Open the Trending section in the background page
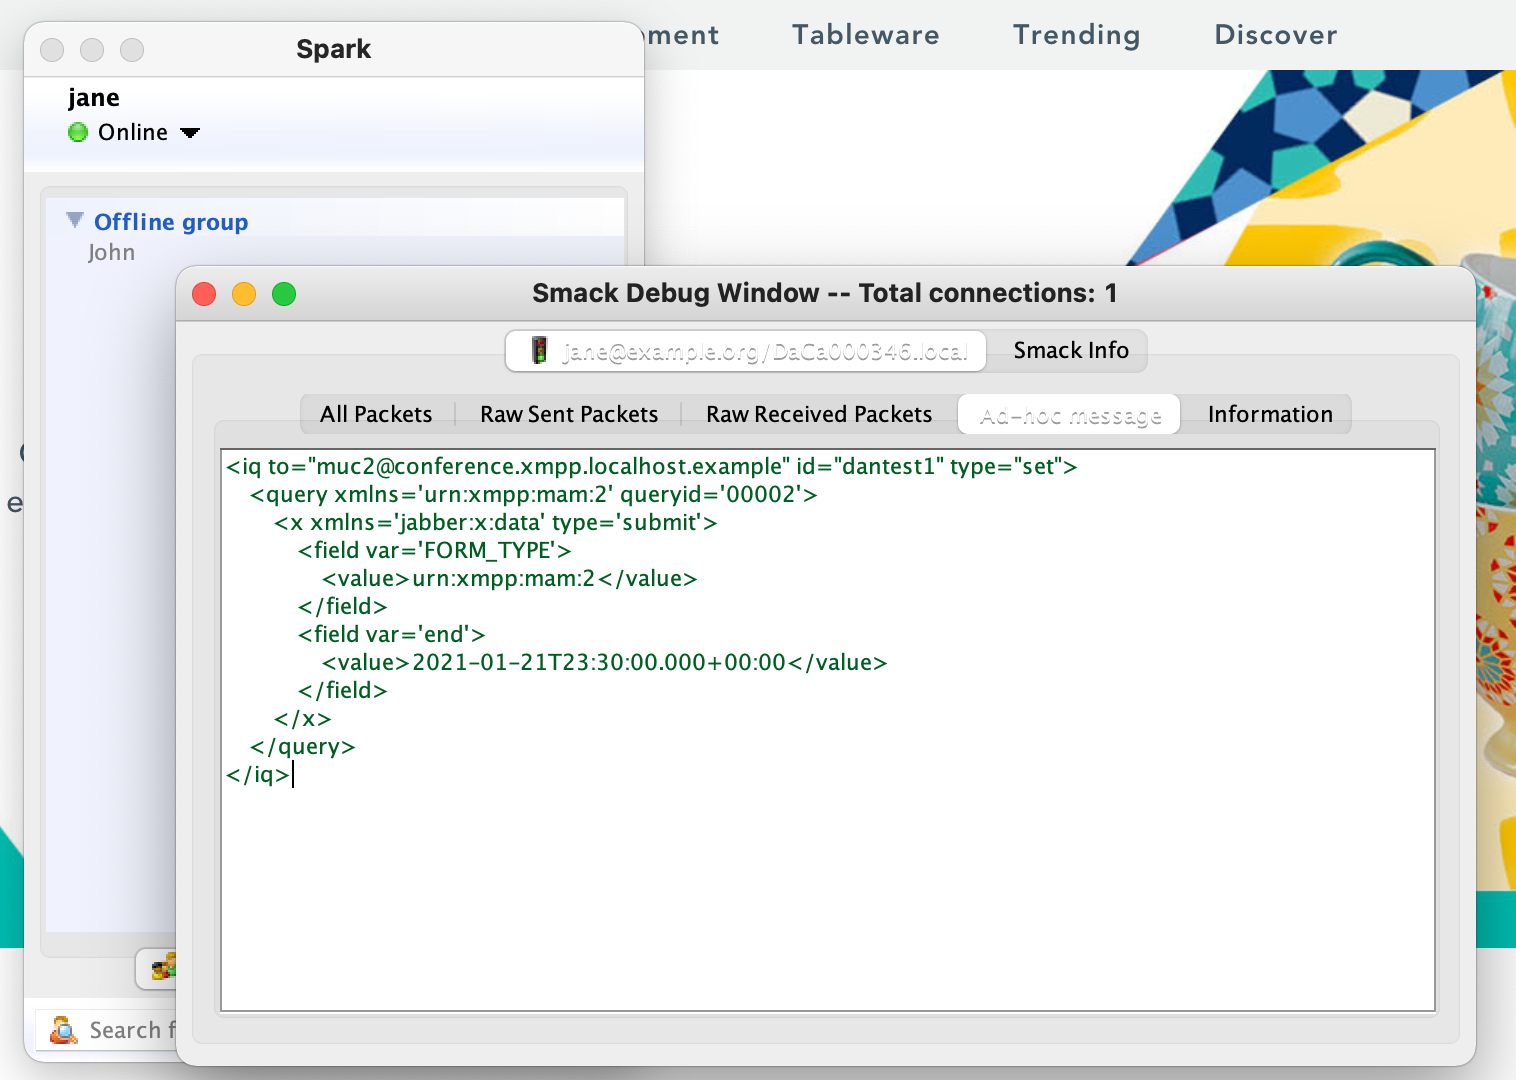1516x1080 pixels. pos(1076,35)
